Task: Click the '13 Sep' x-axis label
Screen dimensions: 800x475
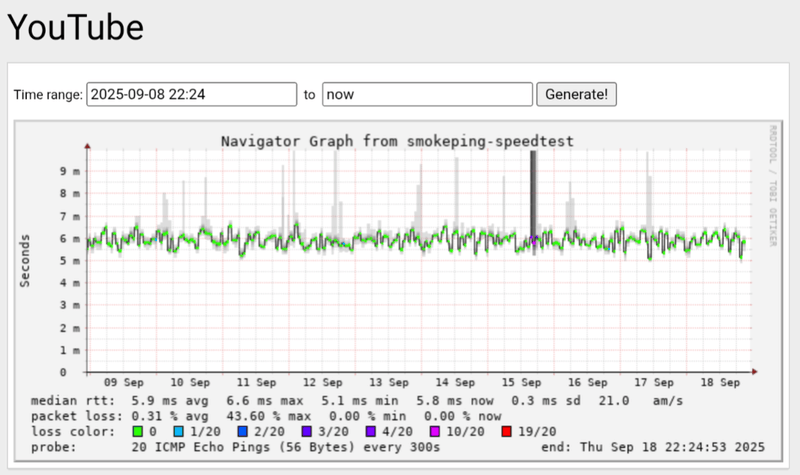Action: click(389, 382)
